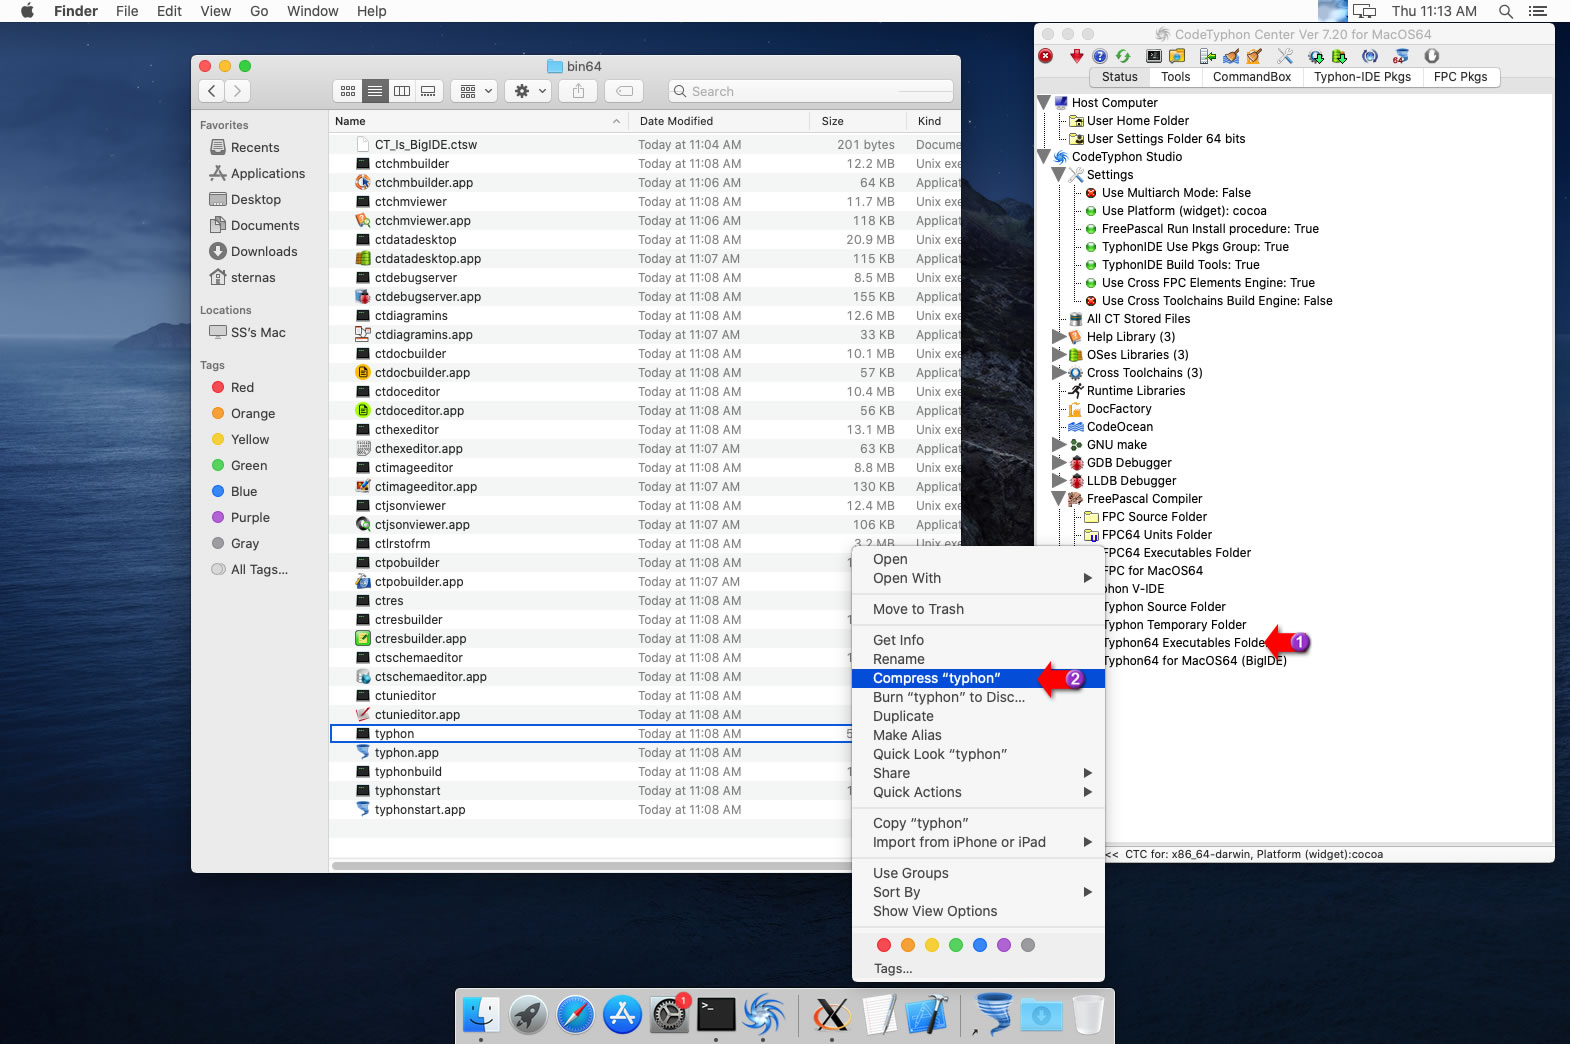
Task: Toggle Use Cross Toolchains Build Engine: False
Action: 1217,301
